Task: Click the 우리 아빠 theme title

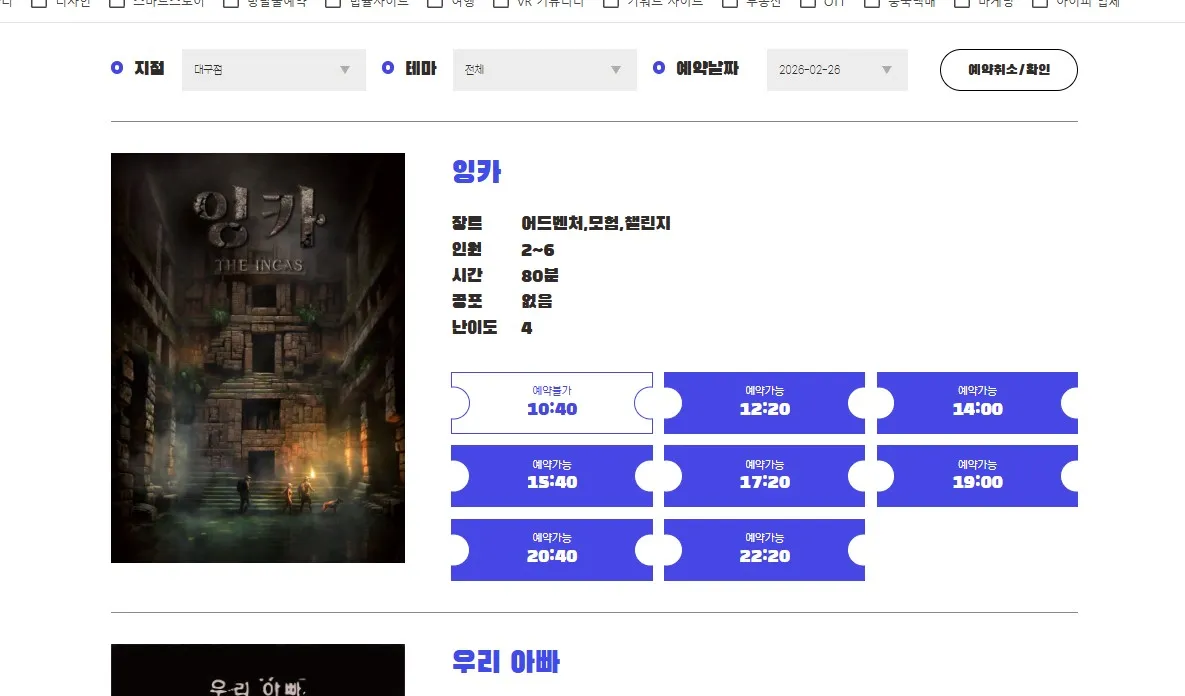Action: tap(505, 662)
